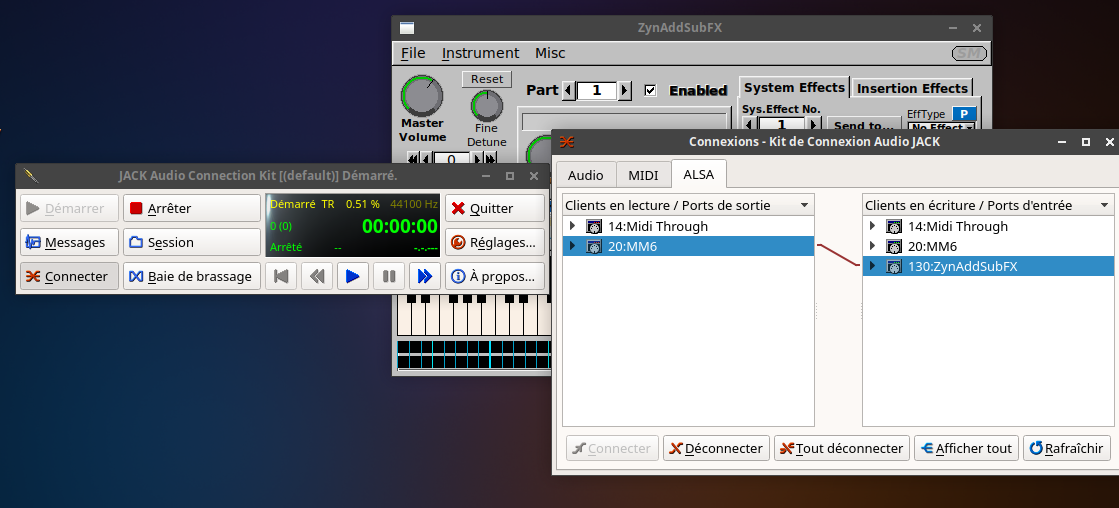Viewport: 1119px width, 508px height.
Task: Expand input client 14:Midi Through
Action: click(x=872, y=226)
